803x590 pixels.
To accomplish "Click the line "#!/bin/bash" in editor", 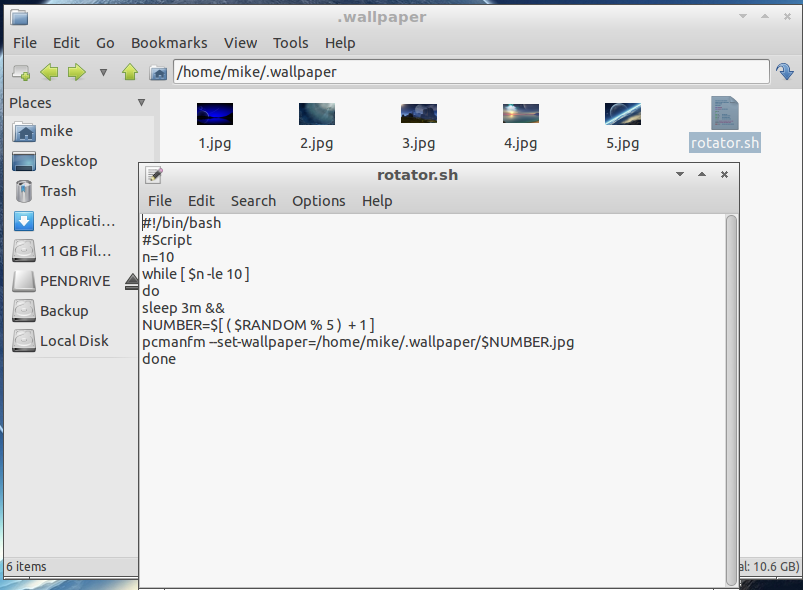I will (182, 223).
